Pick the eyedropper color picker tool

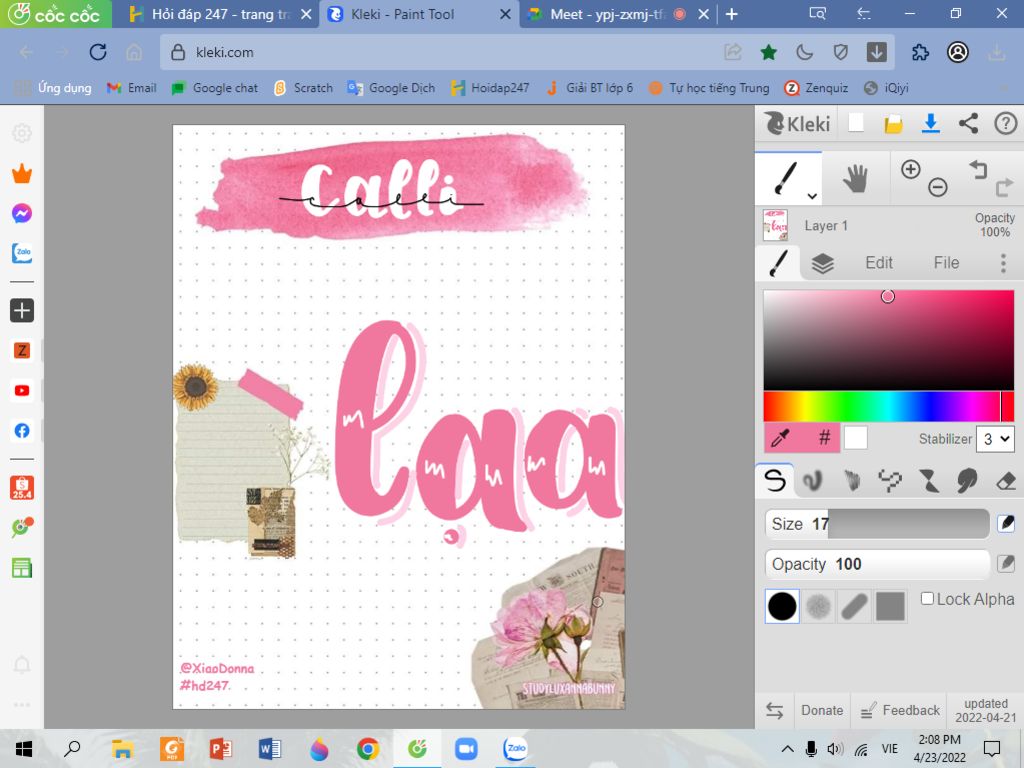(x=780, y=438)
